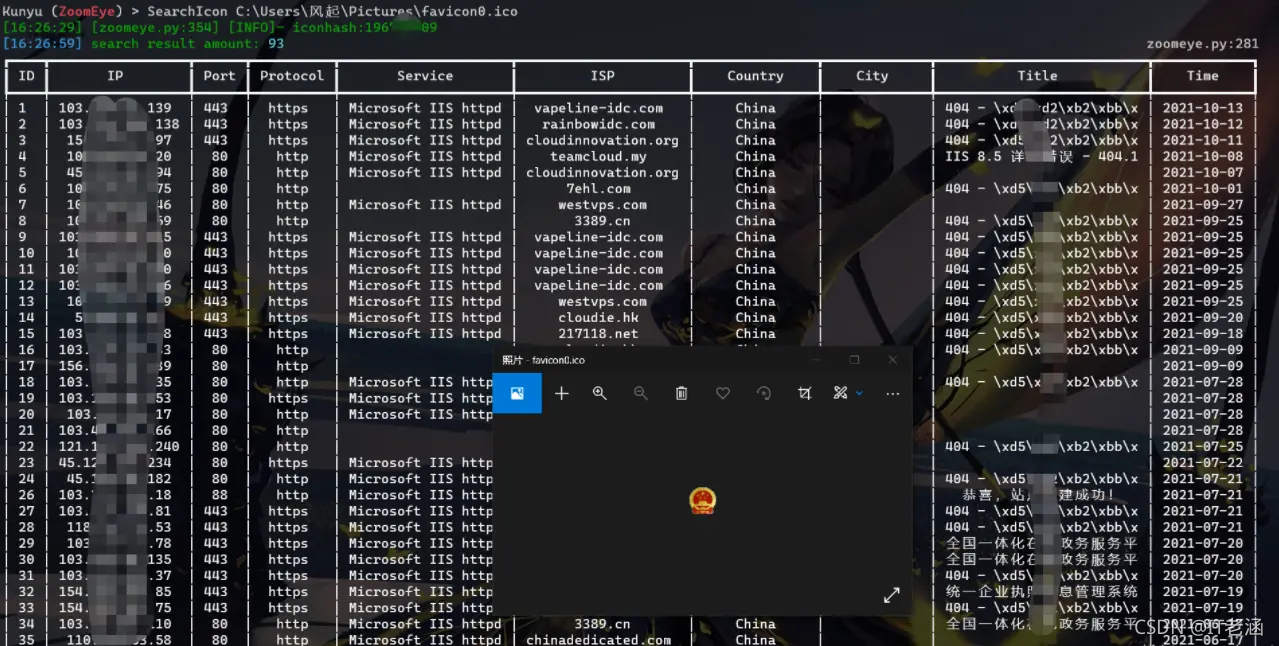Click the plus add-to icon in Photos
The height and width of the screenshot is (646, 1279).
562,394
